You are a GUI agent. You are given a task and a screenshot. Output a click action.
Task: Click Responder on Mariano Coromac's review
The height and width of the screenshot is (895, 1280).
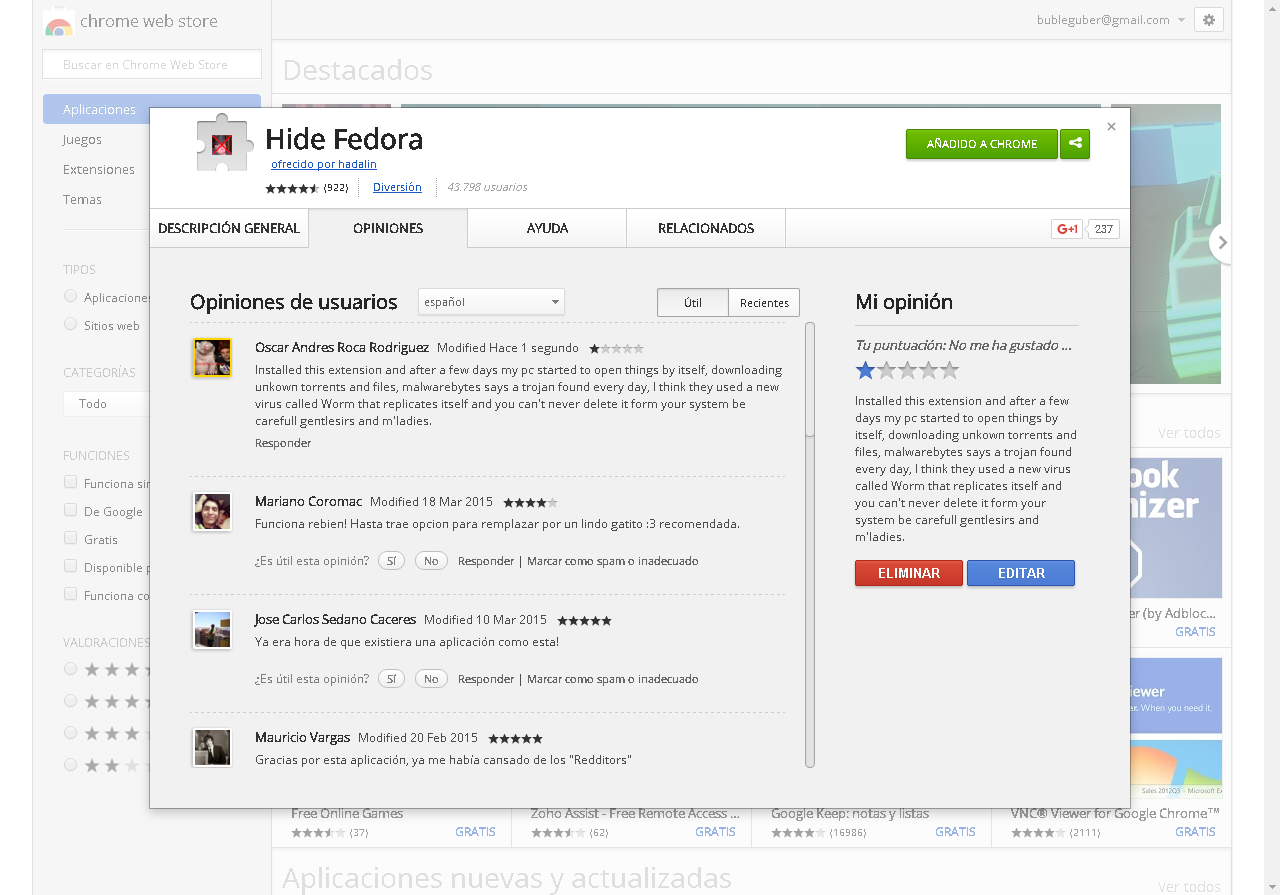click(486, 561)
